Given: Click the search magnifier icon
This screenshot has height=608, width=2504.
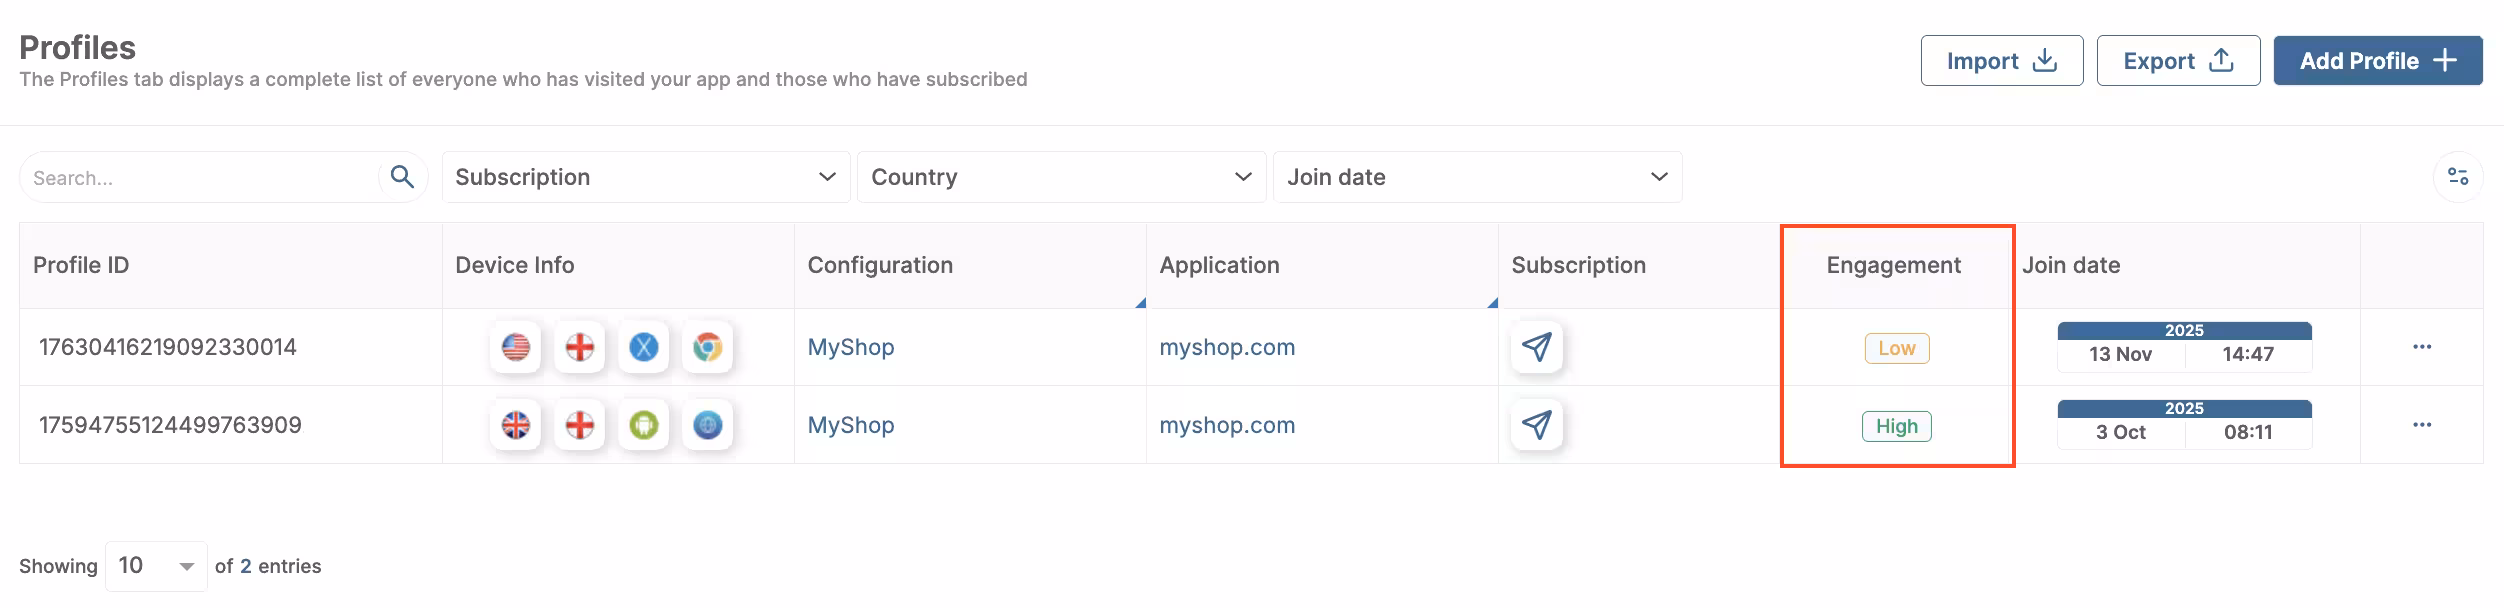Looking at the screenshot, I should click(x=402, y=177).
